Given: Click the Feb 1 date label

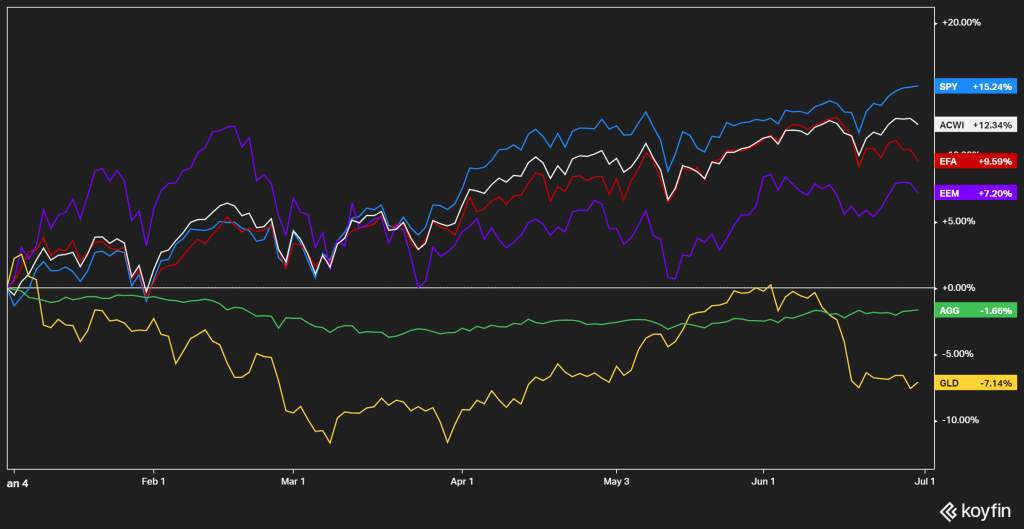Looking at the screenshot, I should tap(153, 481).
